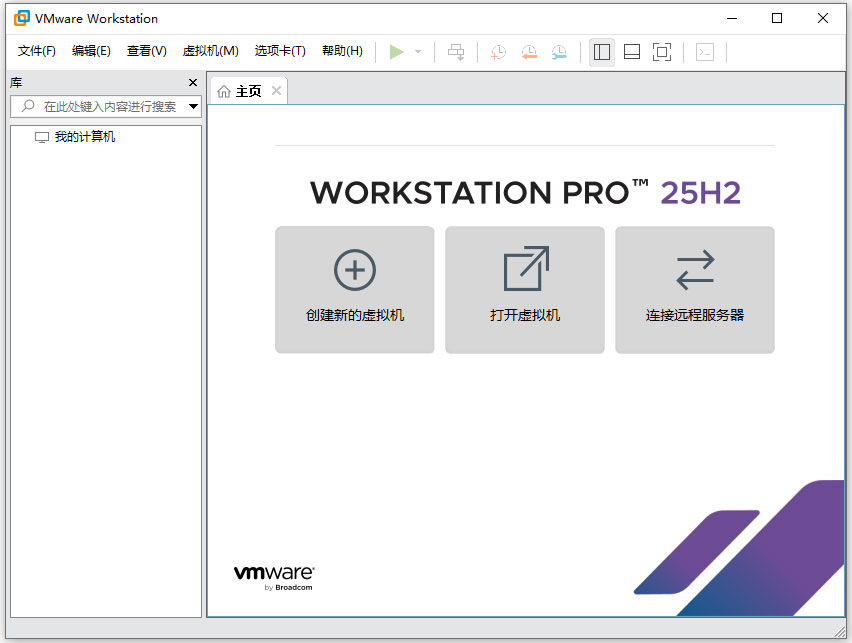Viewport: 852px width, 643px height.
Task: Open the snapshot manager icon
Action: pos(559,52)
